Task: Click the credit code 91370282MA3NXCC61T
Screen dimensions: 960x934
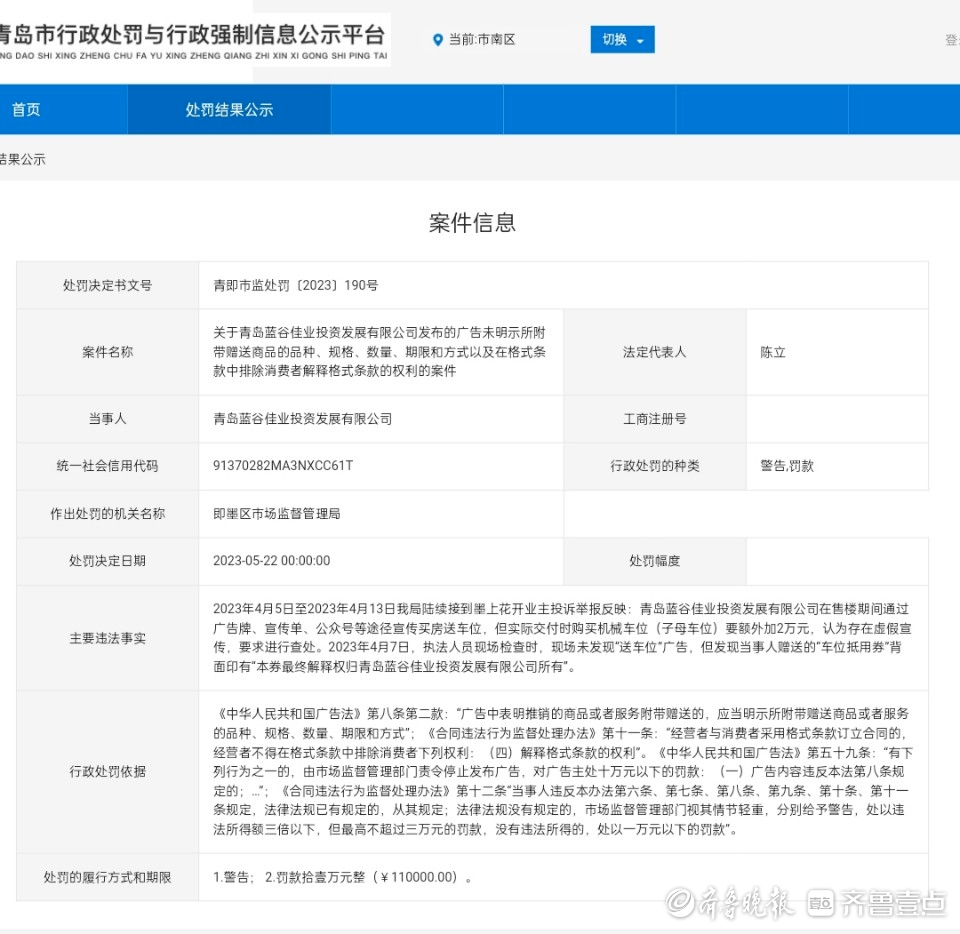Action: click(283, 466)
